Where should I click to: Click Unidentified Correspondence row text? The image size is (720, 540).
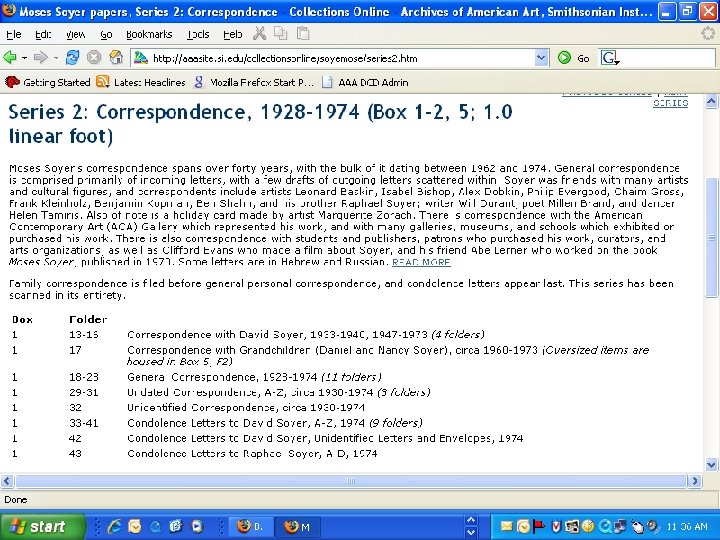246,407
